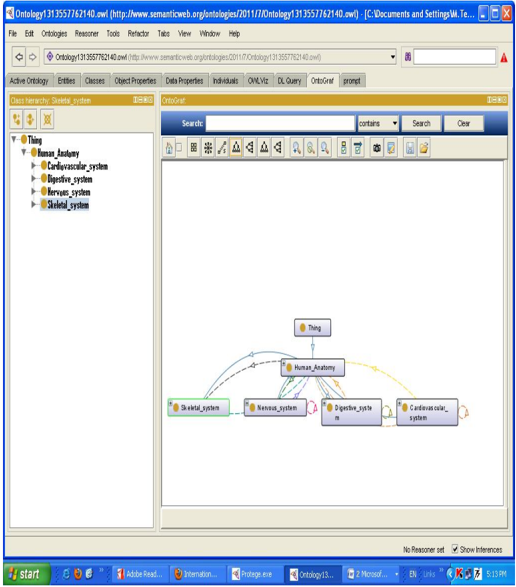Open a saved graph via folder icon
The image size is (516, 587).
[424, 147]
